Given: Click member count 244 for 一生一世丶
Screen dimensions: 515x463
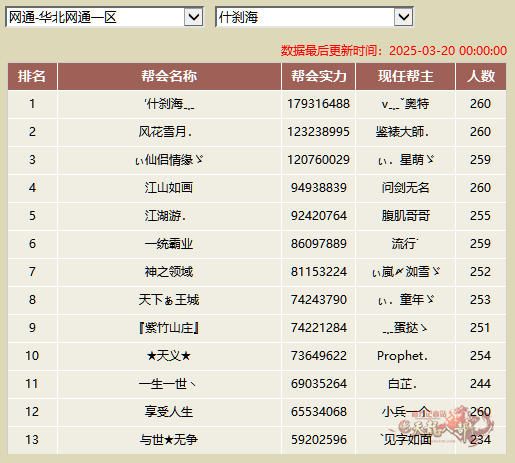Looking at the screenshot, I should 480,384.
